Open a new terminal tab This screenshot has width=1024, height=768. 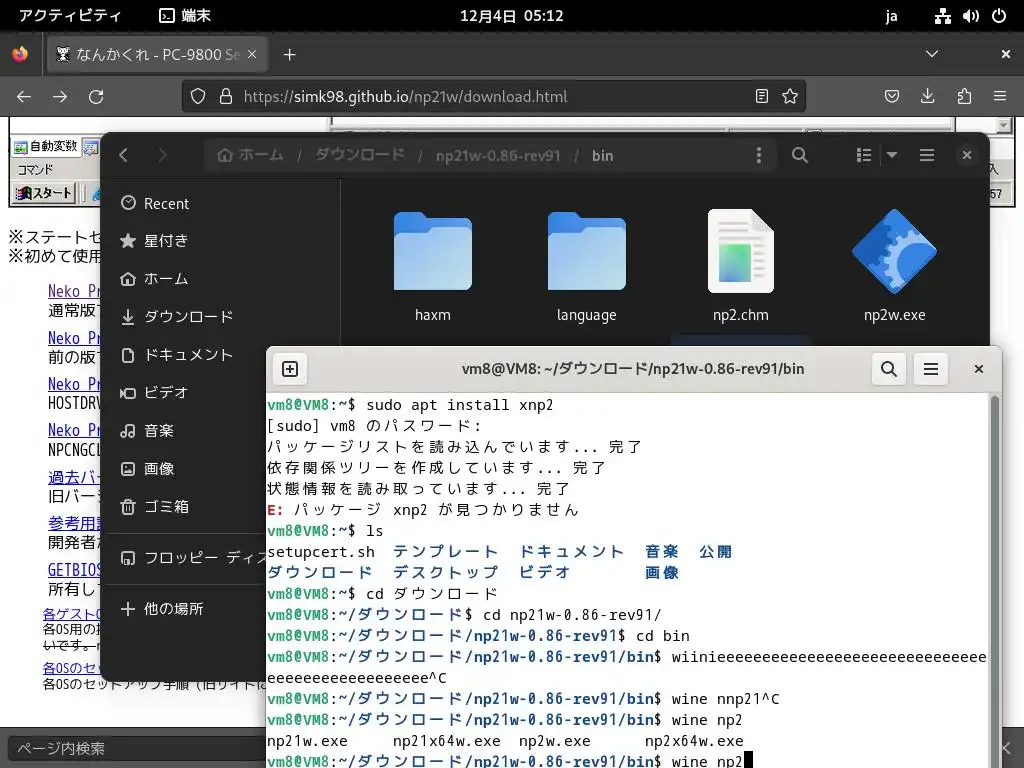[290, 369]
